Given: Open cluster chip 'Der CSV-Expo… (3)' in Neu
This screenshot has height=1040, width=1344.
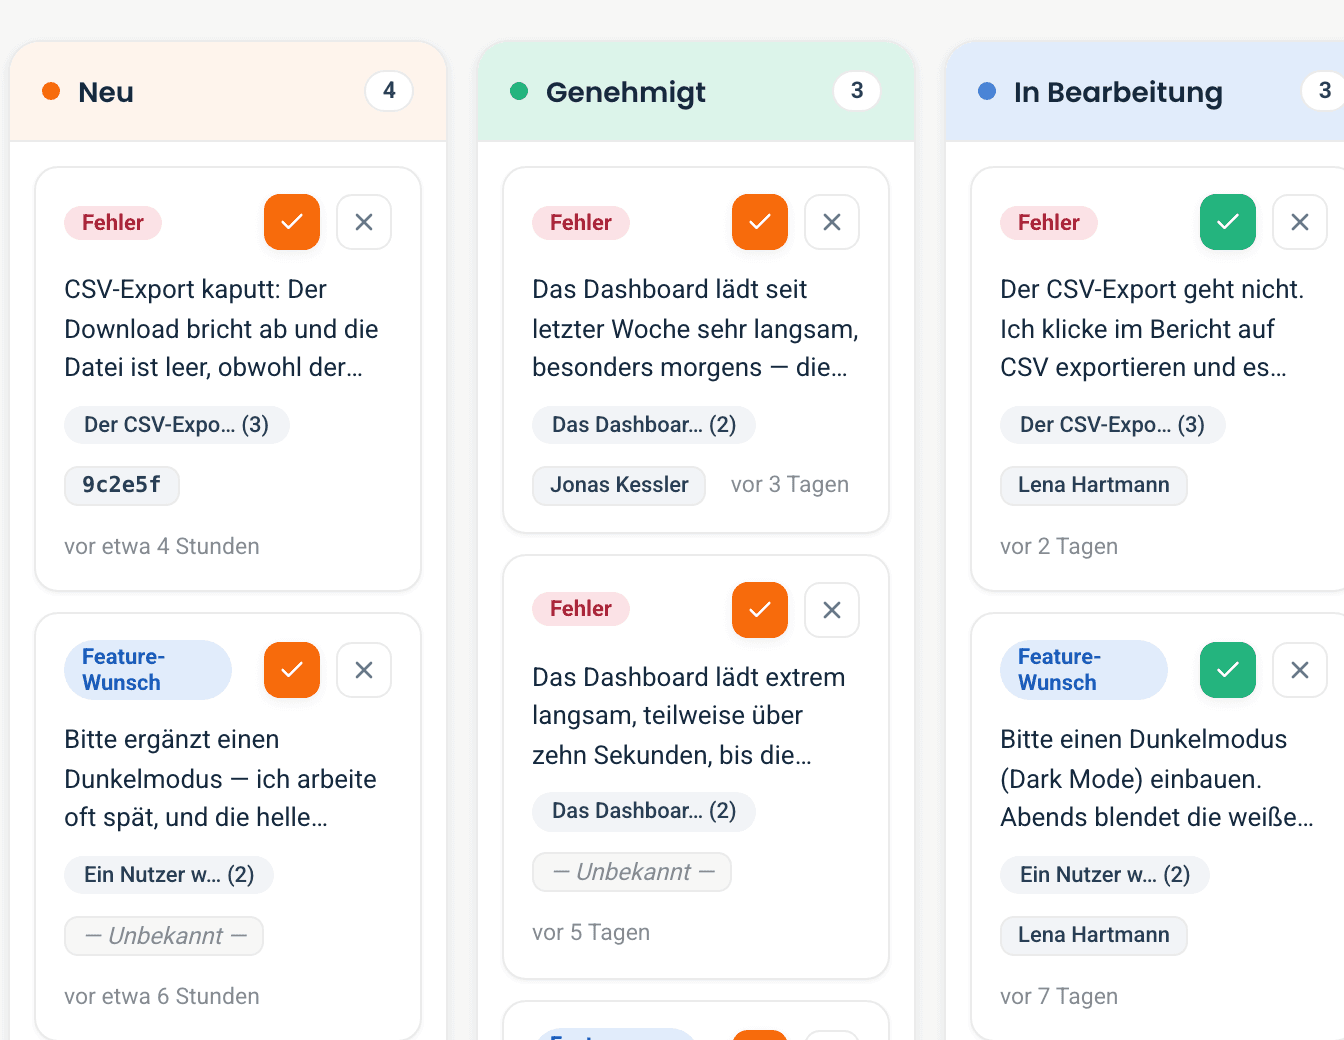Looking at the screenshot, I should pyautogui.click(x=177, y=425).
